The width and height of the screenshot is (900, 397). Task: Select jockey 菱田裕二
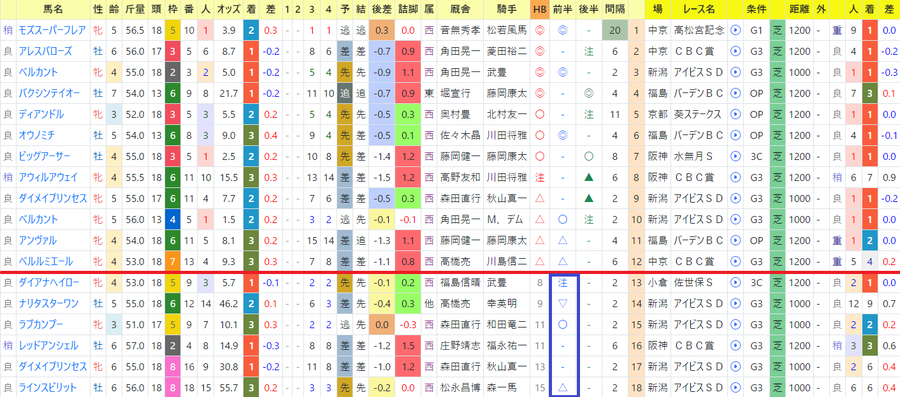(x=506, y=51)
